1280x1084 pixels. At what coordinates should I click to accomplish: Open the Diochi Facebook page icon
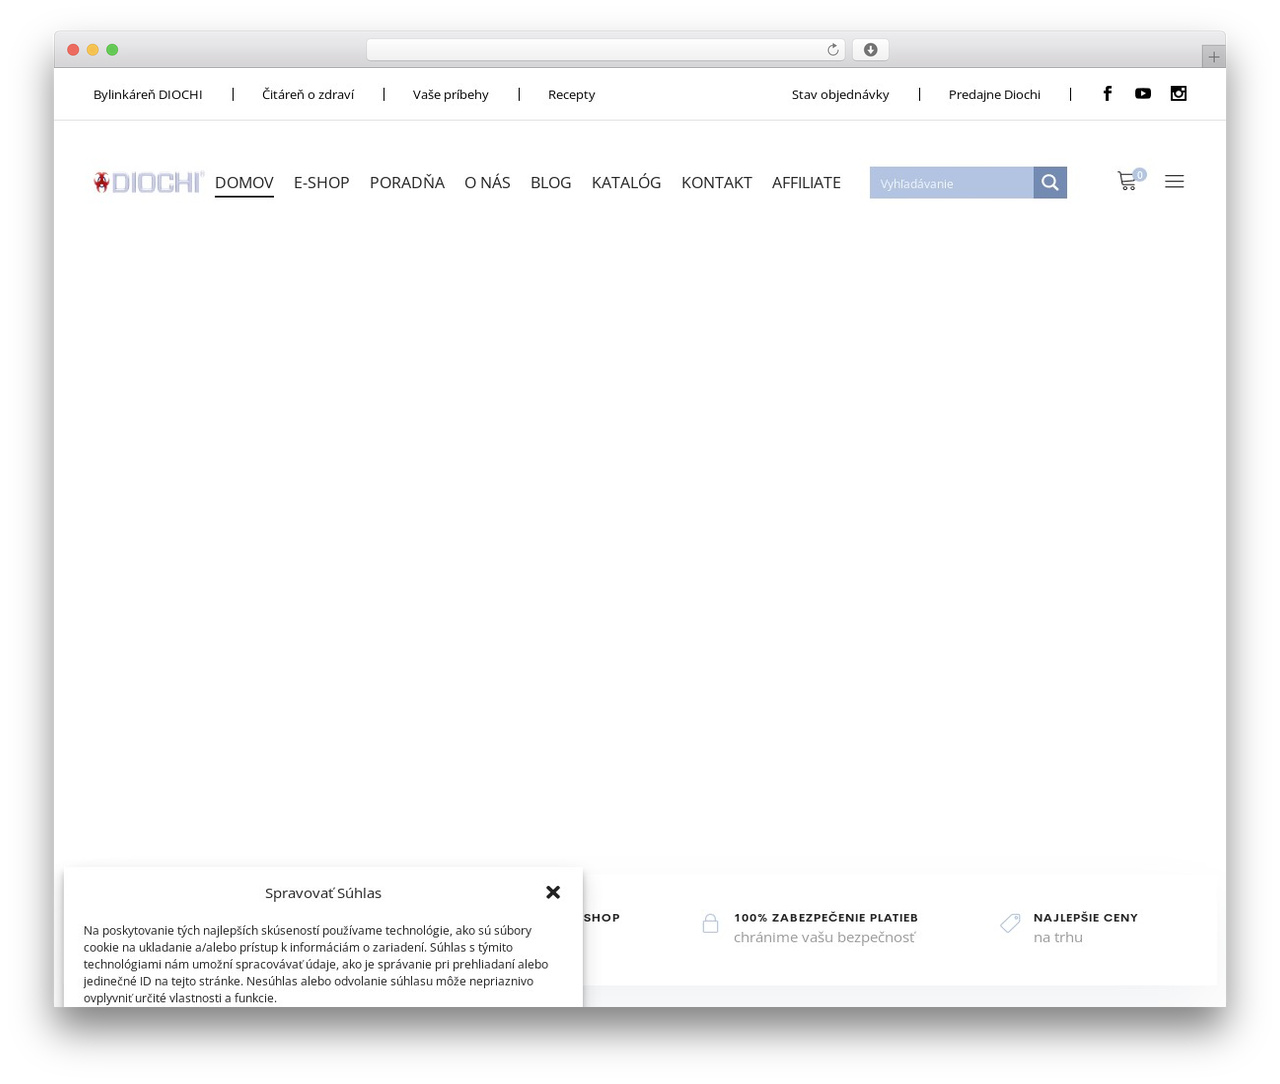[x=1107, y=94]
